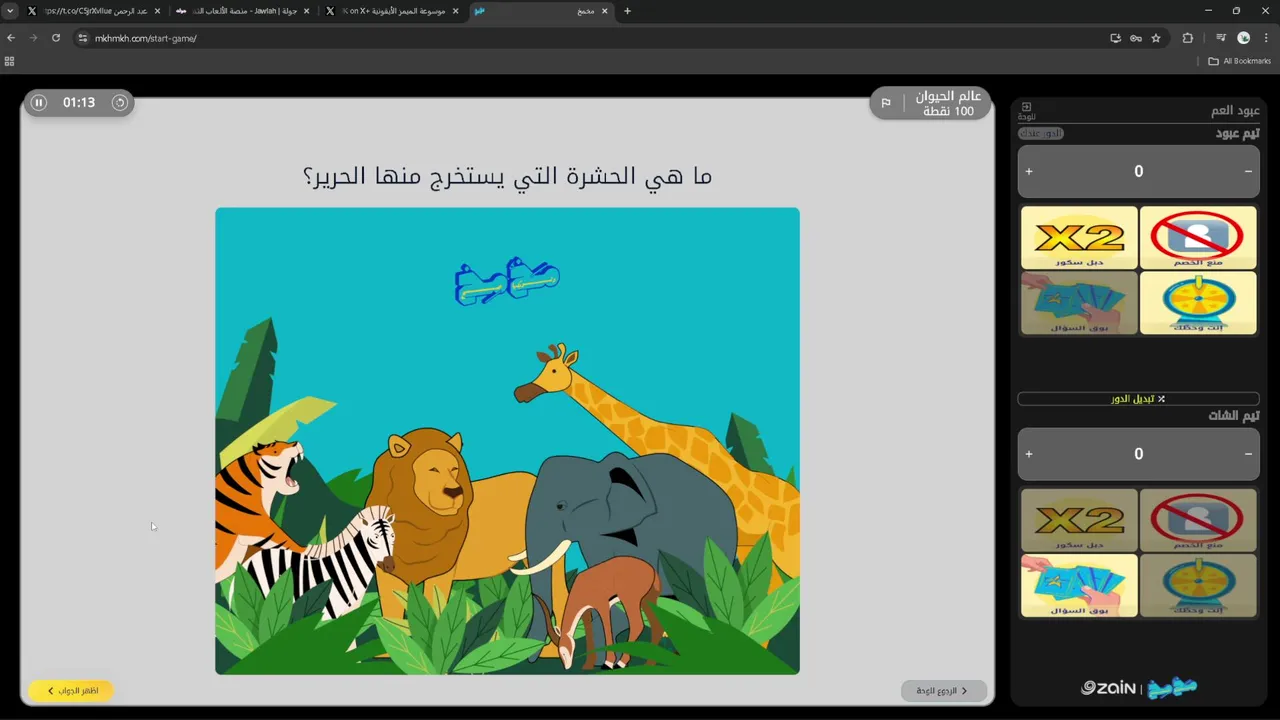Screen dimensions: 1280x720
Task: Open the tab search dropdown arrow
Action: click(x=10, y=11)
